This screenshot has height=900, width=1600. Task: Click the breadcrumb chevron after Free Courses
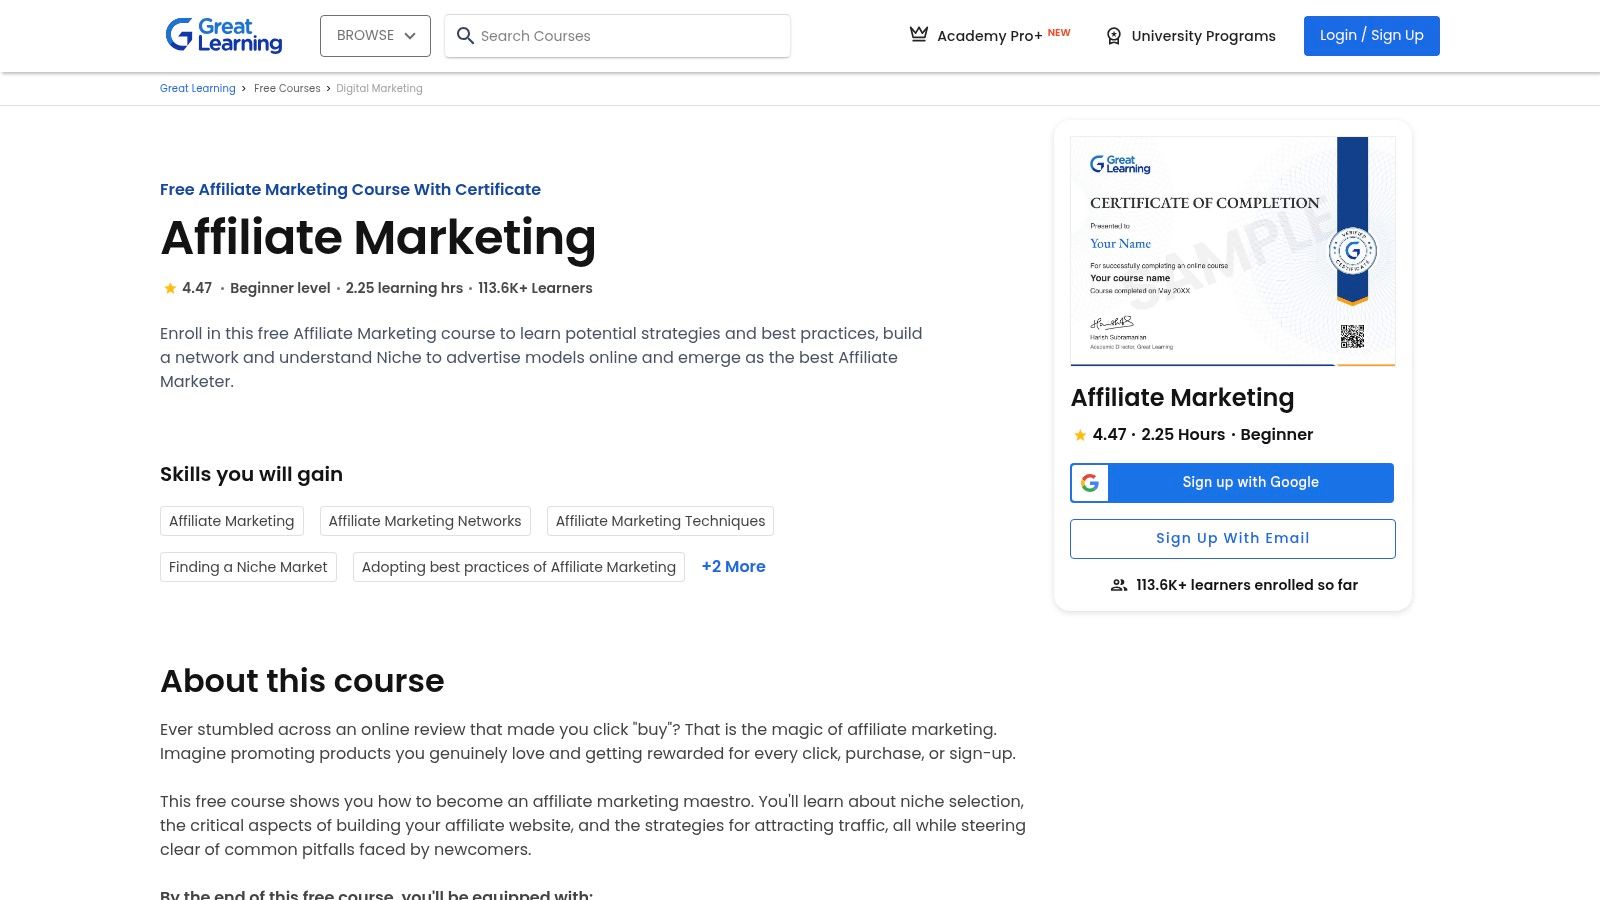pos(328,88)
